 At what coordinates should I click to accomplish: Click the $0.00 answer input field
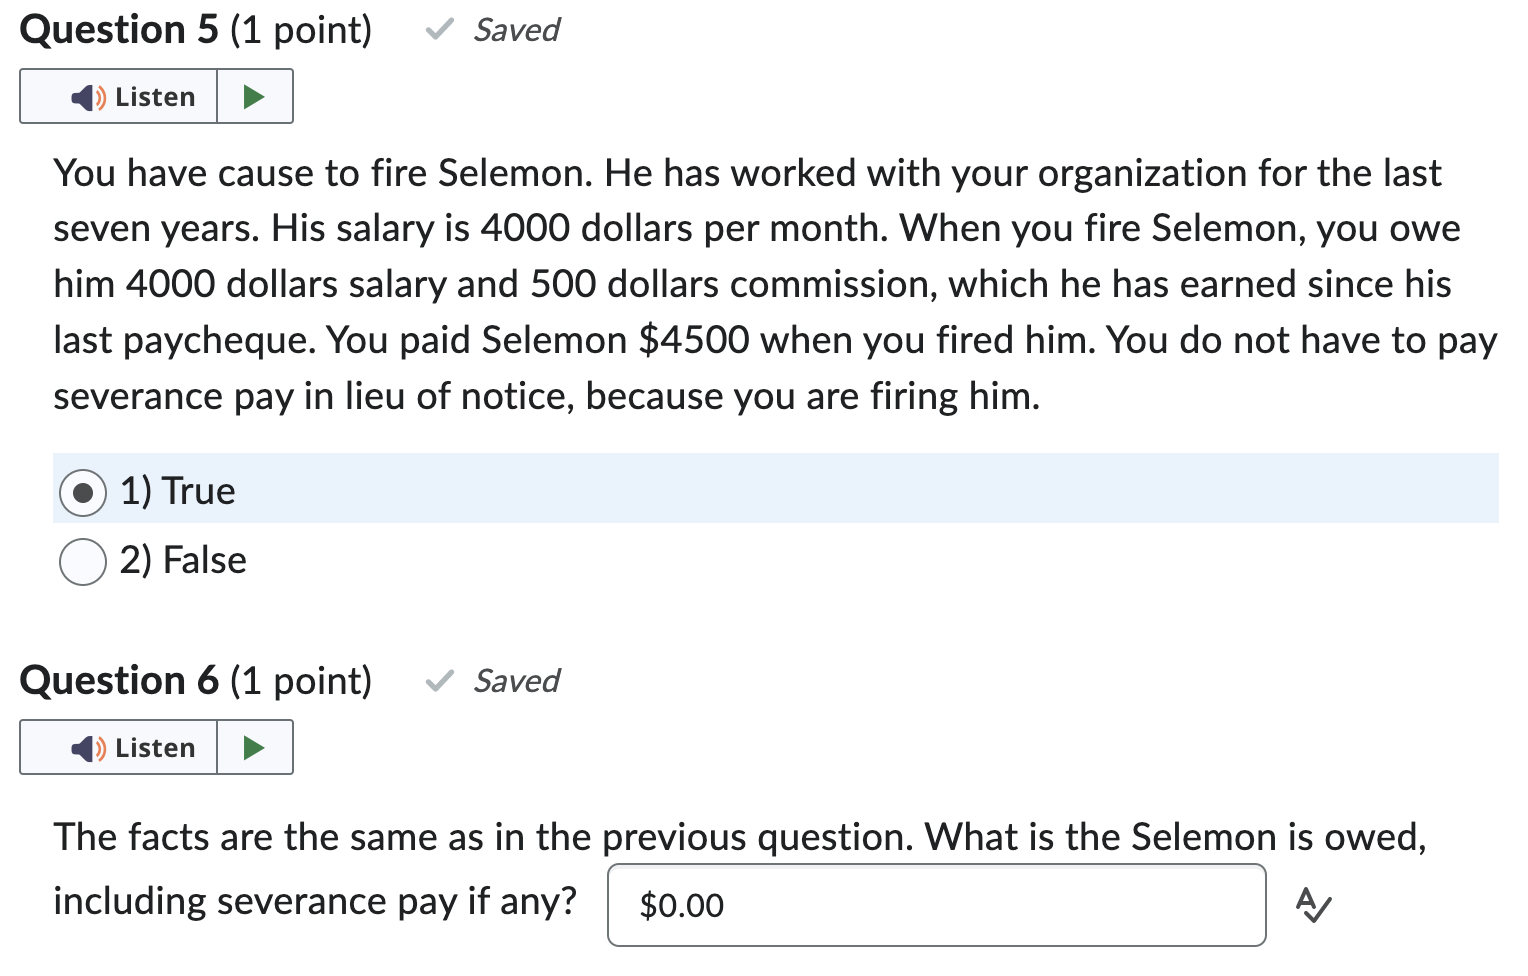click(x=935, y=904)
